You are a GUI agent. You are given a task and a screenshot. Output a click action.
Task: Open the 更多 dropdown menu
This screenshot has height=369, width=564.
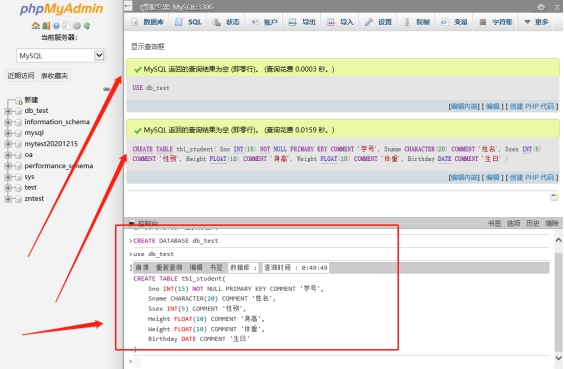click(536, 22)
